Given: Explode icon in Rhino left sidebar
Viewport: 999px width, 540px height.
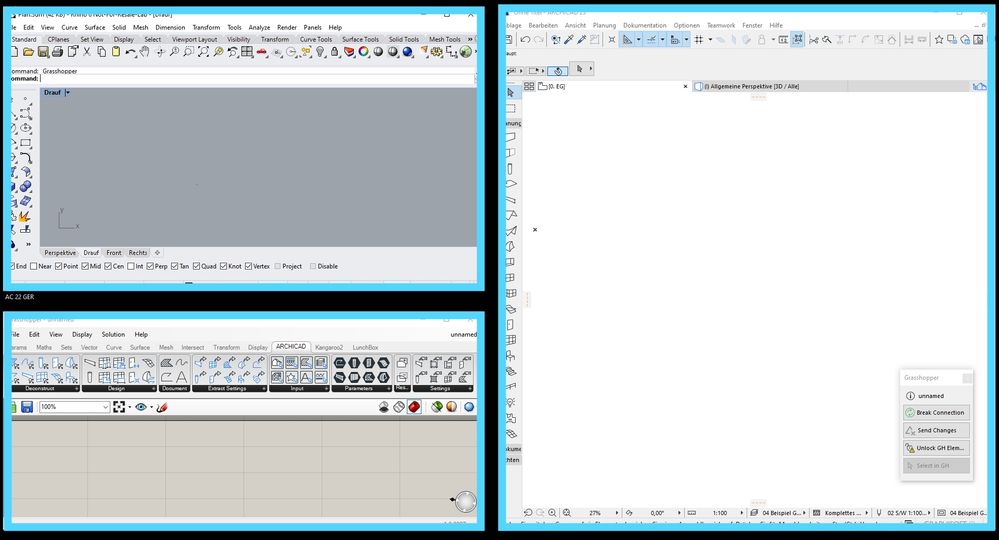Looking at the screenshot, I should (x=25, y=217).
